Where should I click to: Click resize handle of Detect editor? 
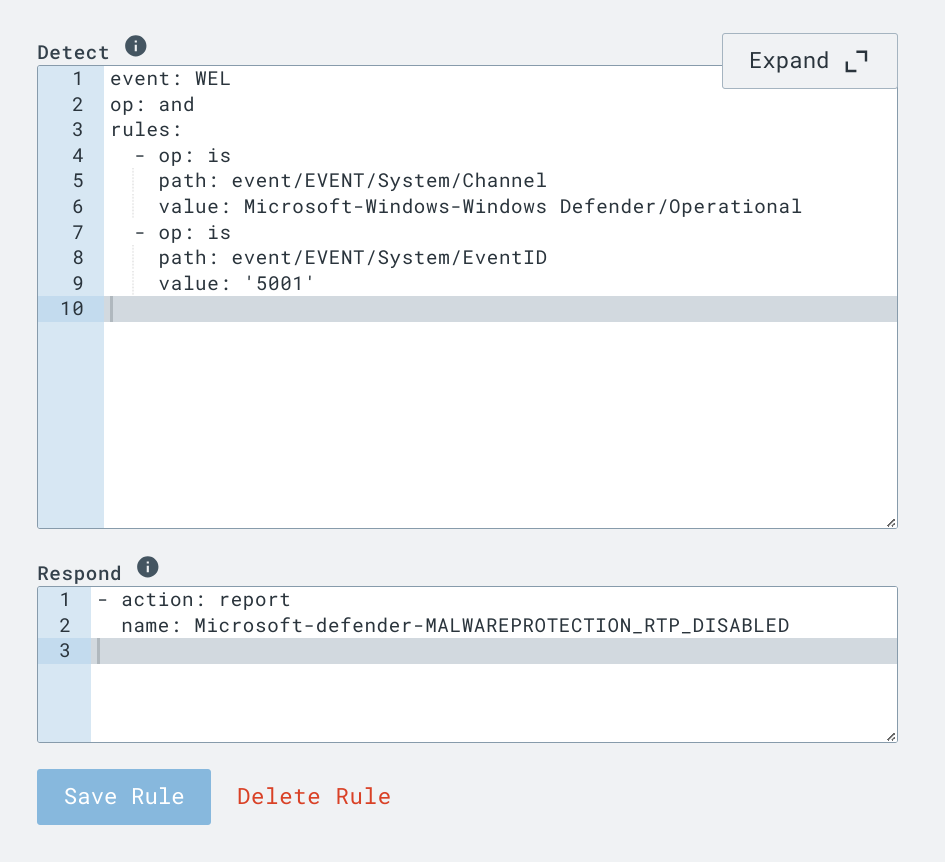tap(891, 523)
